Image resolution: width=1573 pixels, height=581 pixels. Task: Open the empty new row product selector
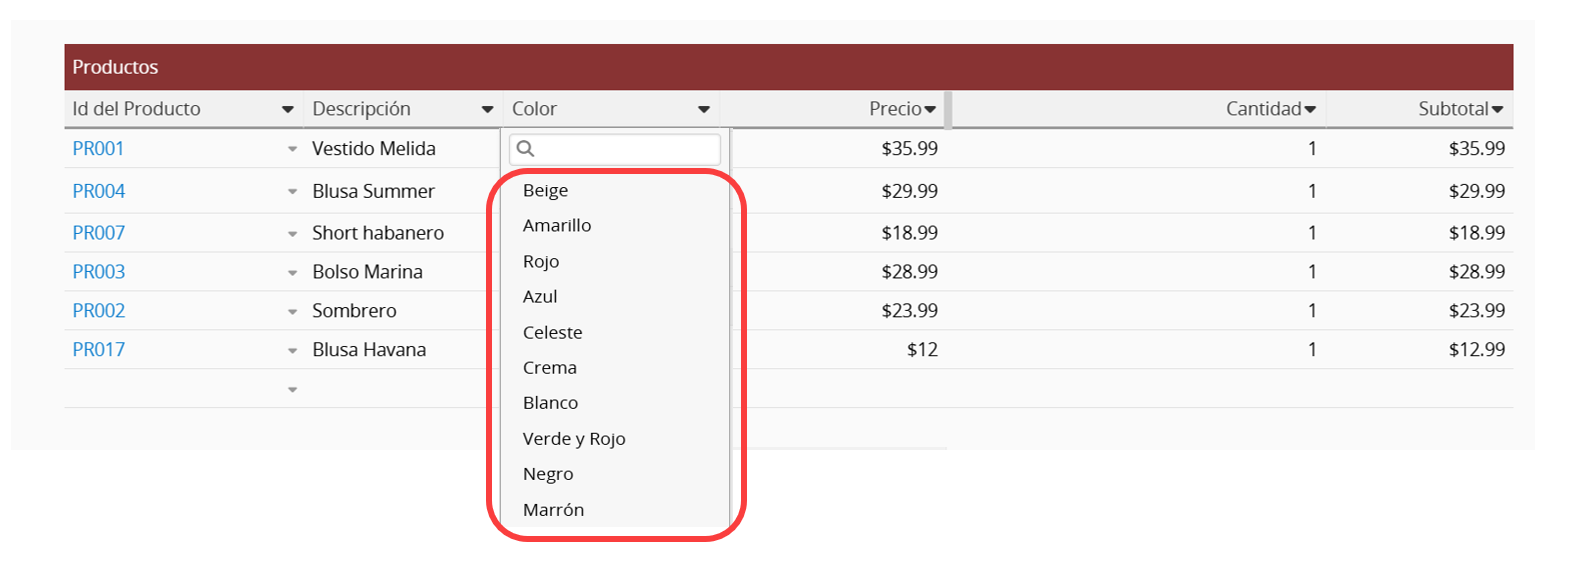pyautogui.click(x=292, y=390)
